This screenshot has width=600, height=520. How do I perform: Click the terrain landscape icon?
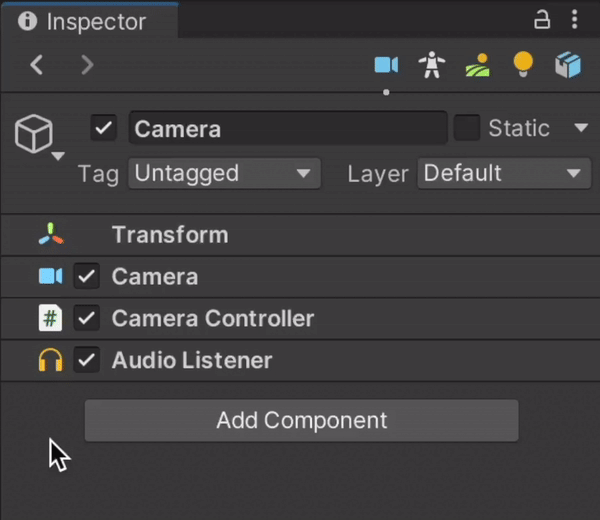[478, 66]
